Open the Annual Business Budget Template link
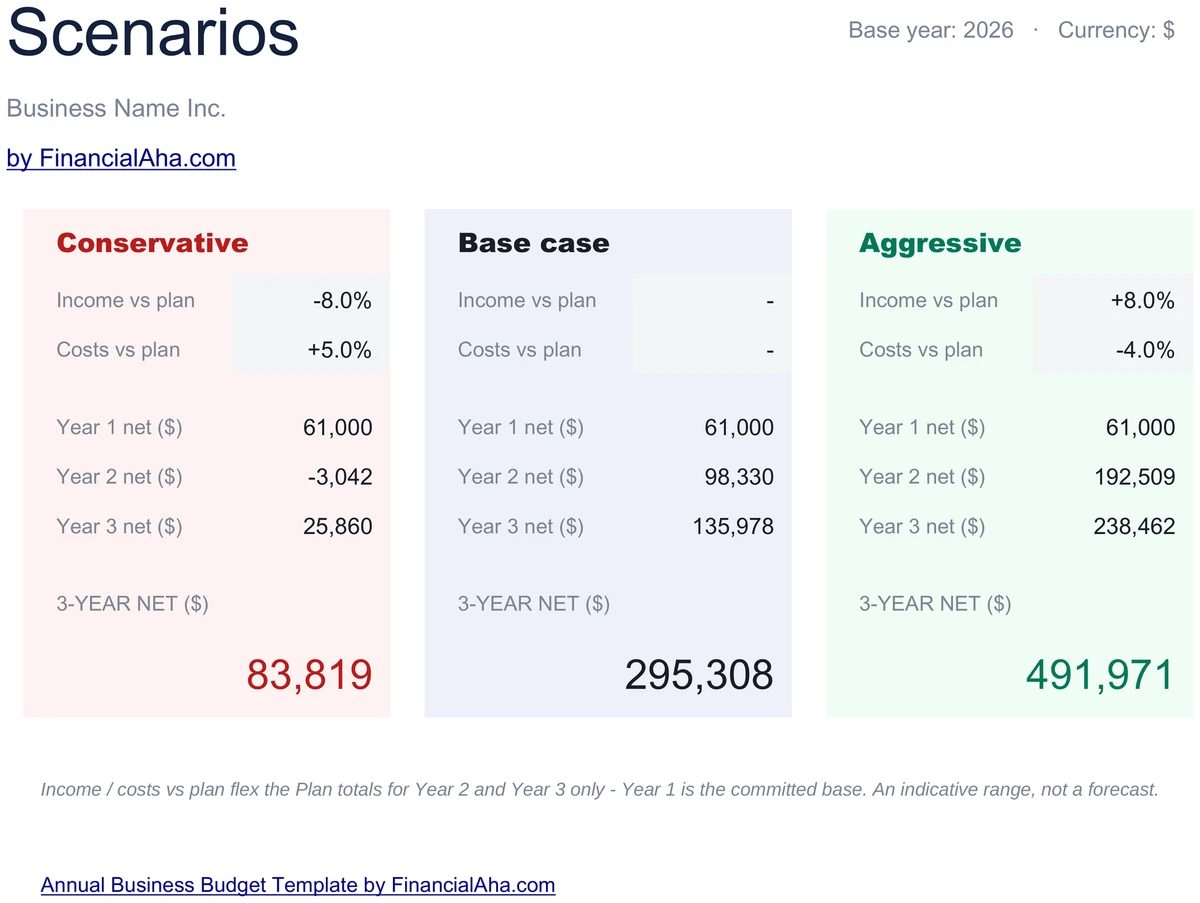 (298, 885)
